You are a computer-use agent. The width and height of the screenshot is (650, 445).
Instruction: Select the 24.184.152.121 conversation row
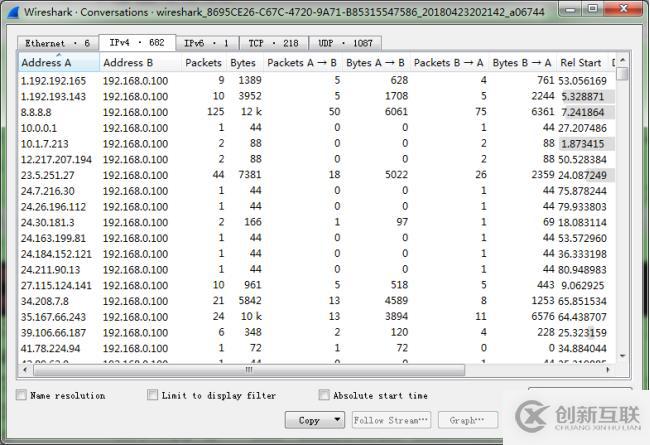317,254
